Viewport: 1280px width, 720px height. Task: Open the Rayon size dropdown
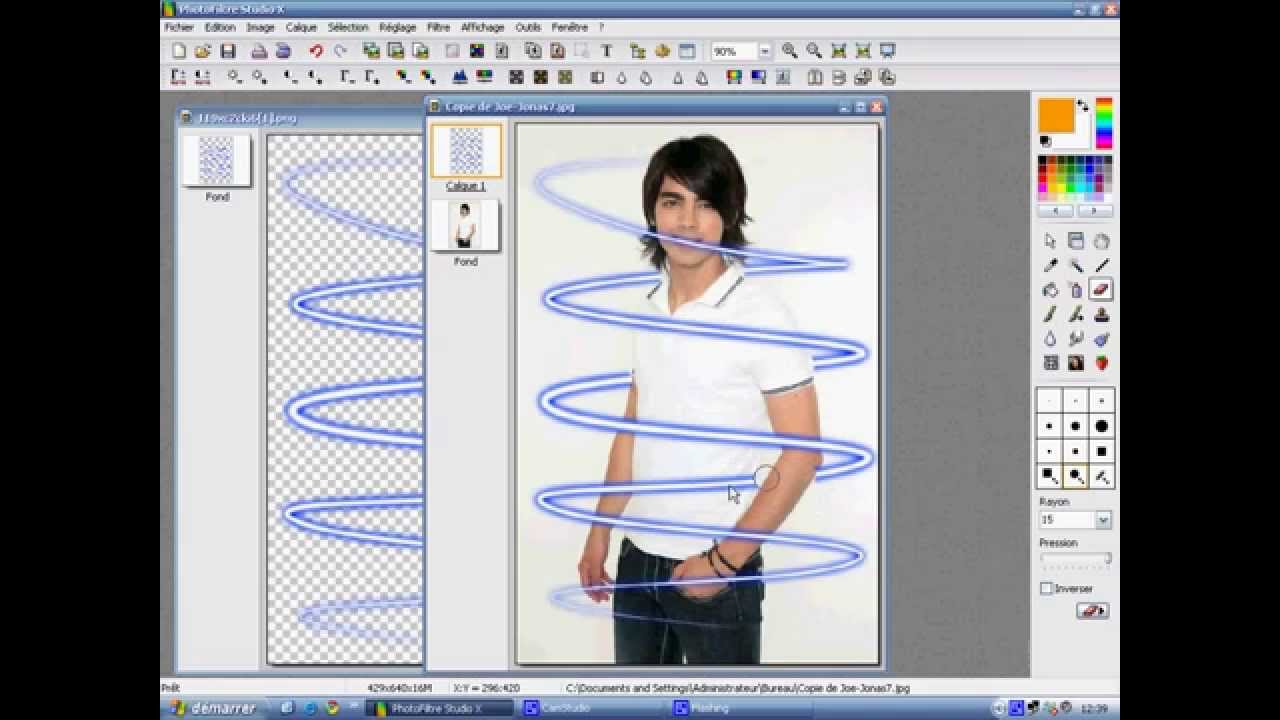pos(1103,520)
